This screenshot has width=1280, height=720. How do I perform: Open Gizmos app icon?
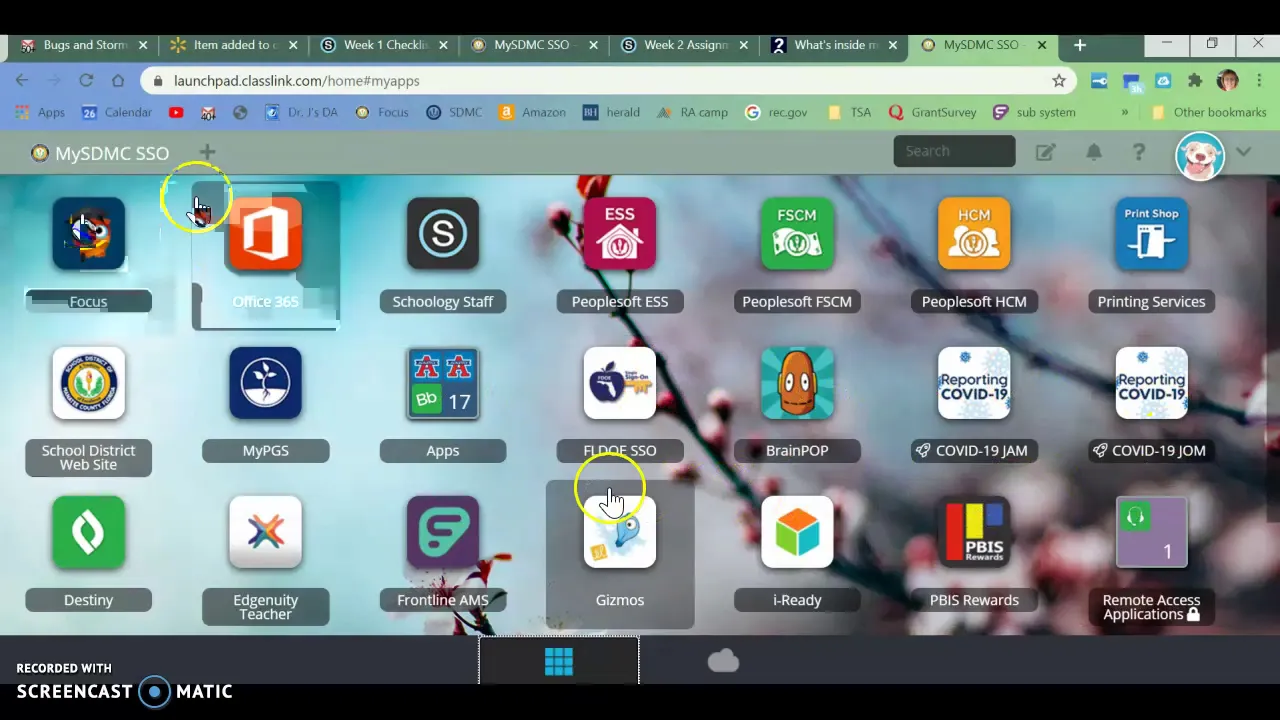pyautogui.click(x=620, y=532)
